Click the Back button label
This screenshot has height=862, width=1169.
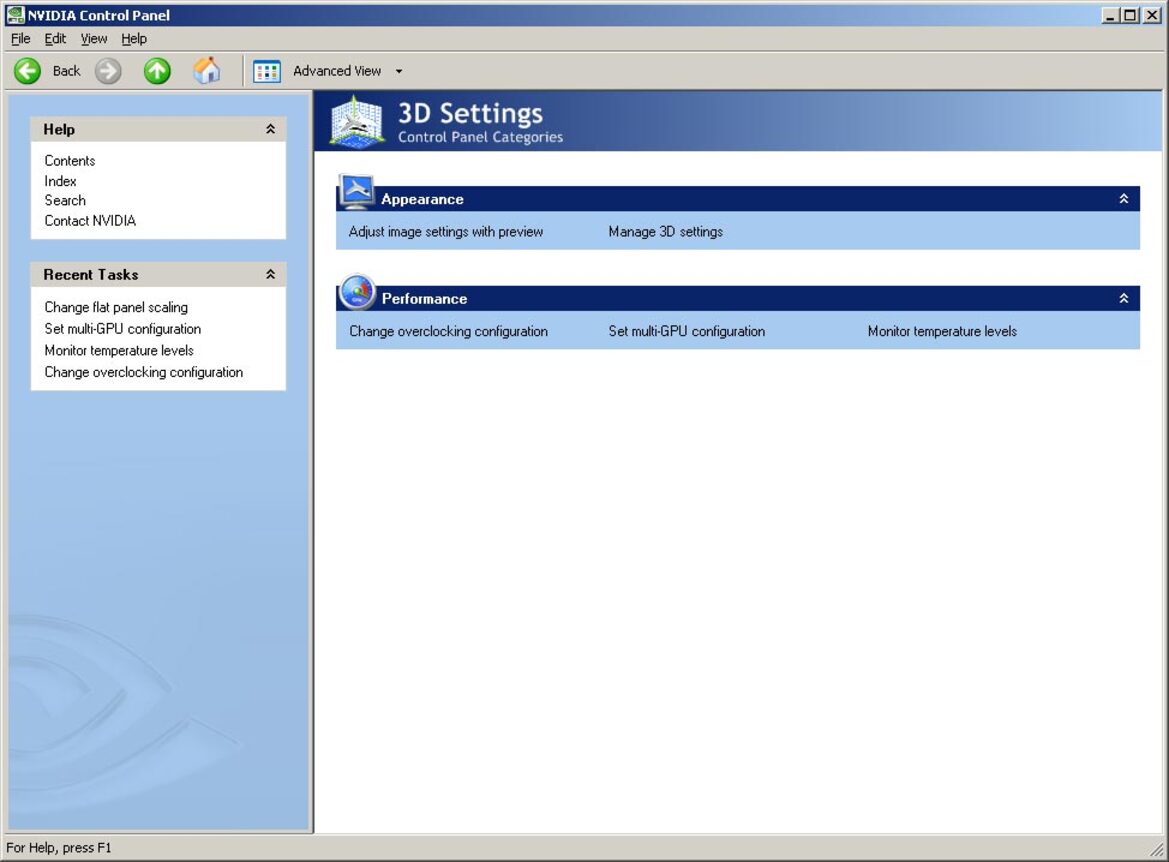pyautogui.click(x=66, y=72)
